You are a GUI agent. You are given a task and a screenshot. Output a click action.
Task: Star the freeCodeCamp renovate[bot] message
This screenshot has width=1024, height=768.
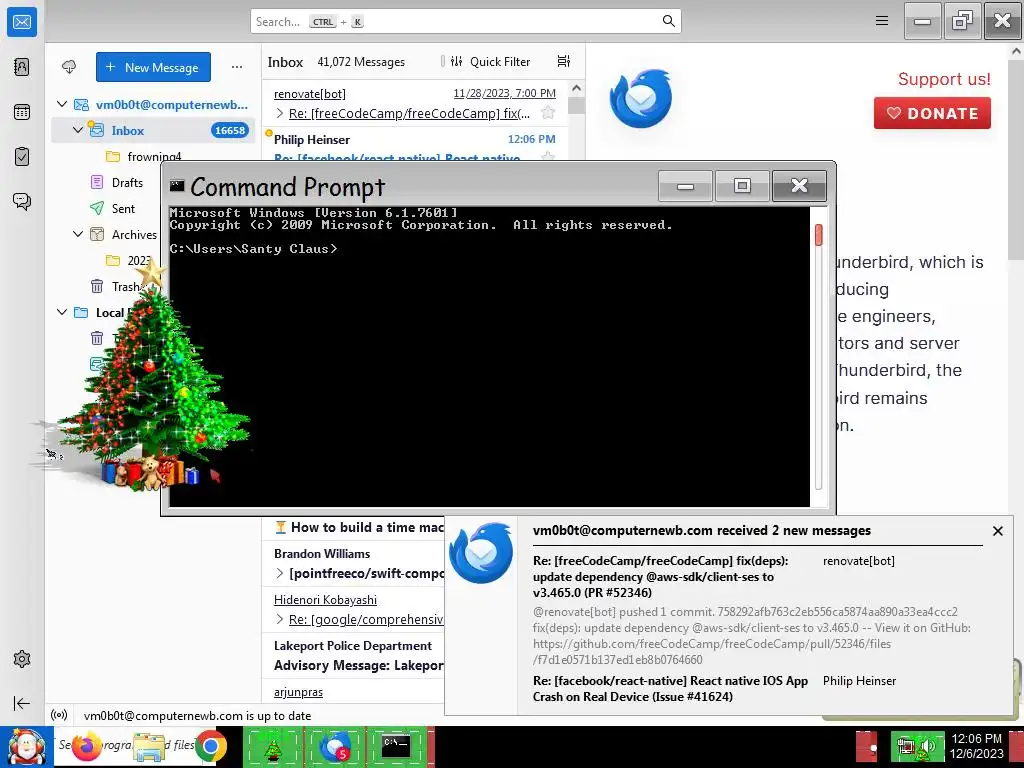[548, 113]
